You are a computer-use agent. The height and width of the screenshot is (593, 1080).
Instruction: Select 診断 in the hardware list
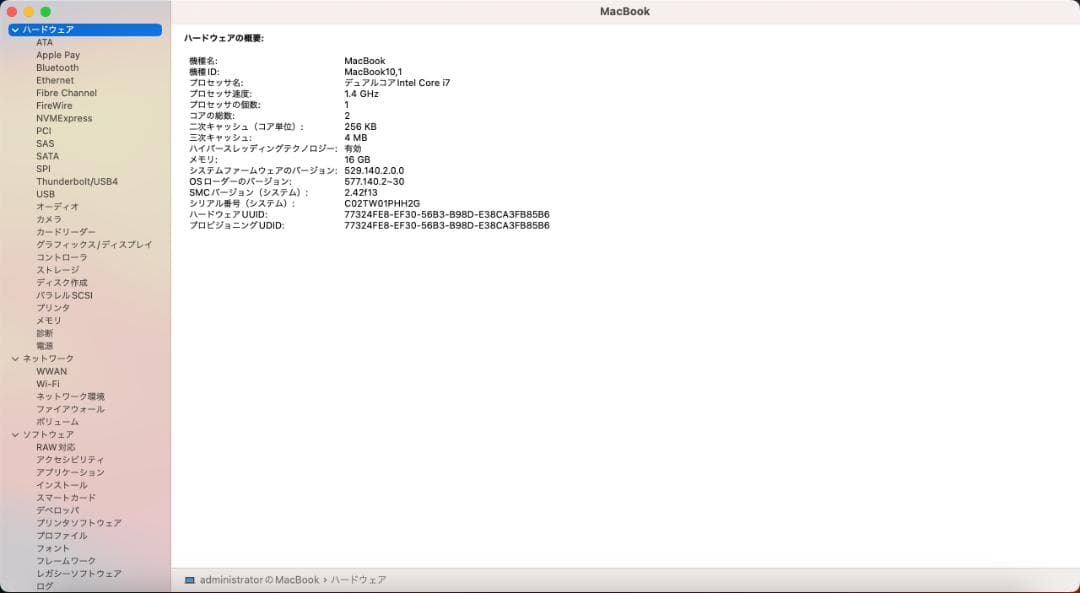(x=43, y=333)
